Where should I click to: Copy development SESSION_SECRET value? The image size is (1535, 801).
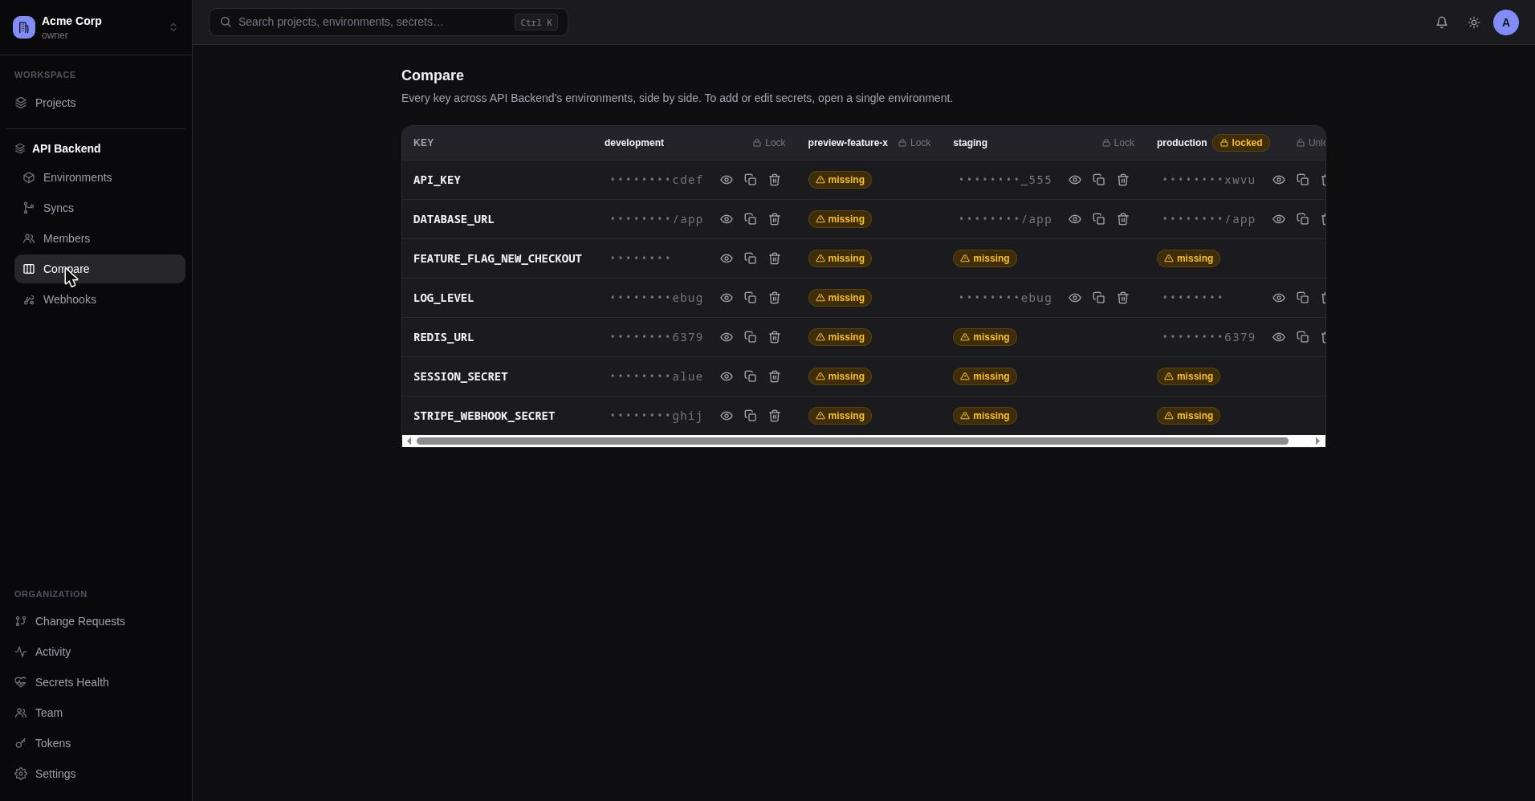click(750, 376)
